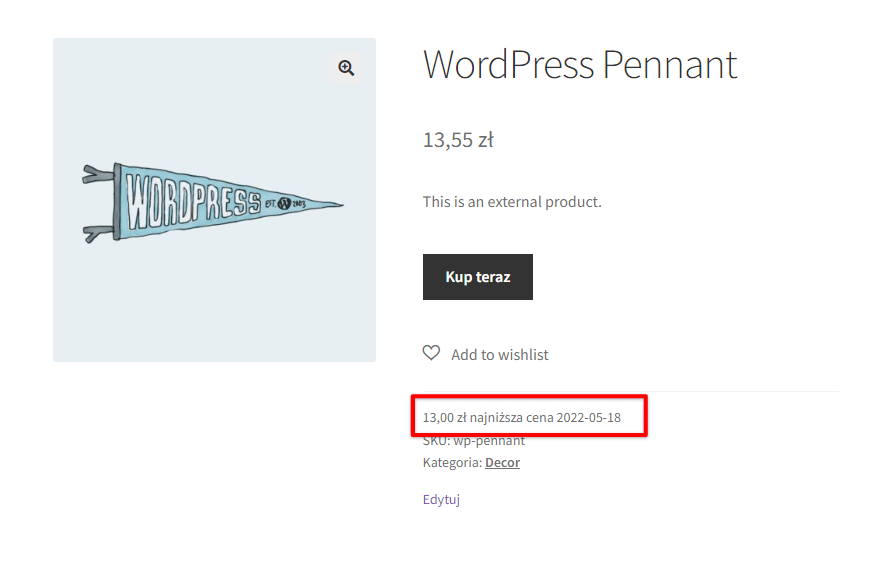
Task: Click the 13,55 zł product price
Action: coord(458,140)
